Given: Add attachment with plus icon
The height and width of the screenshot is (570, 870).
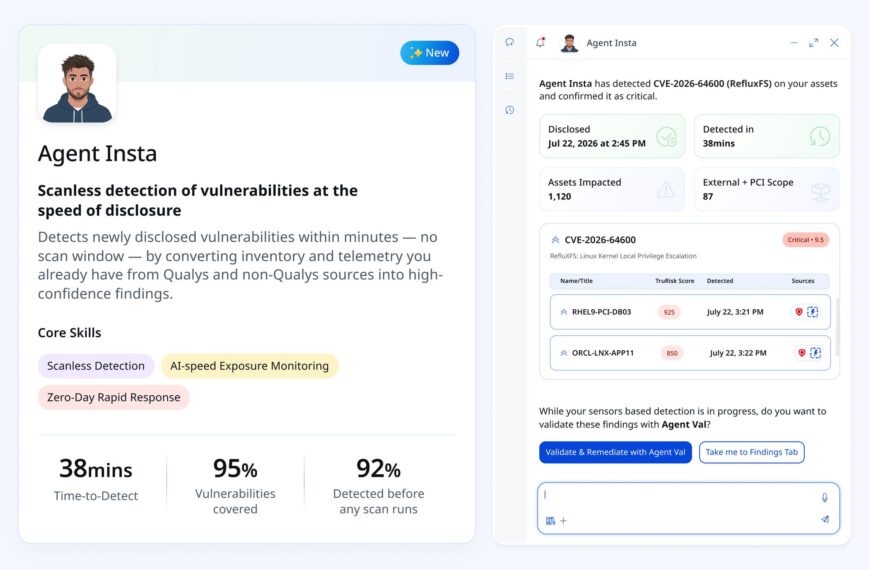Looking at the screenshot, I should coord(563,521).
